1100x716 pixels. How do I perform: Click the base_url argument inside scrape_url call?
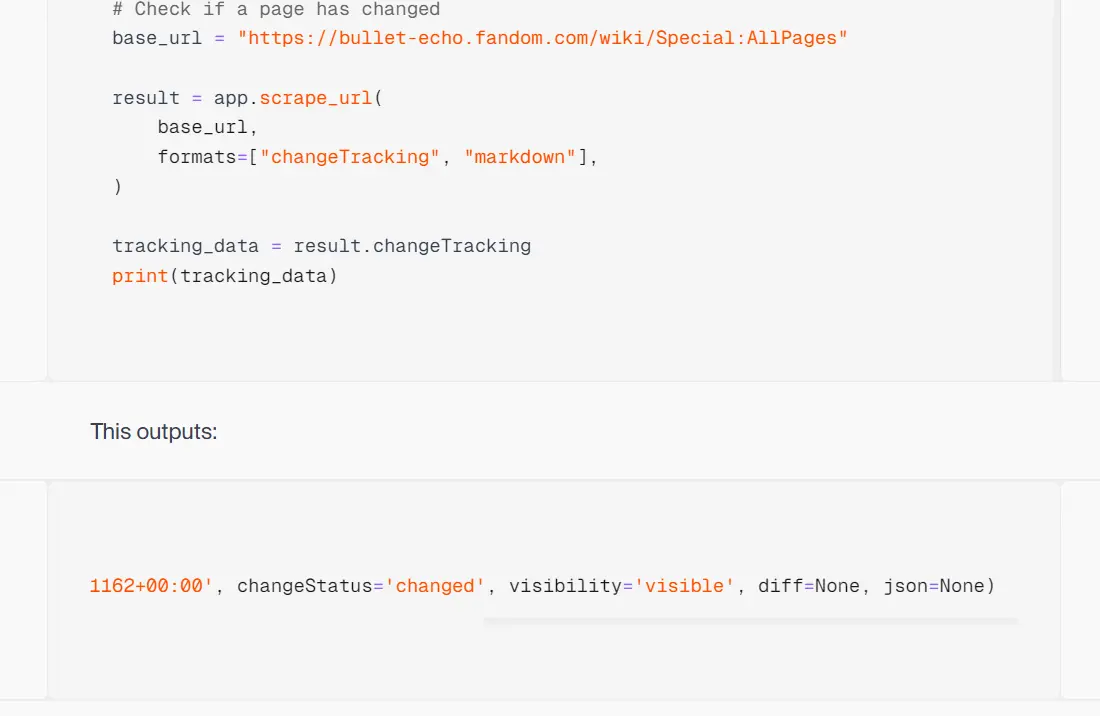click(x=202, y=127)
